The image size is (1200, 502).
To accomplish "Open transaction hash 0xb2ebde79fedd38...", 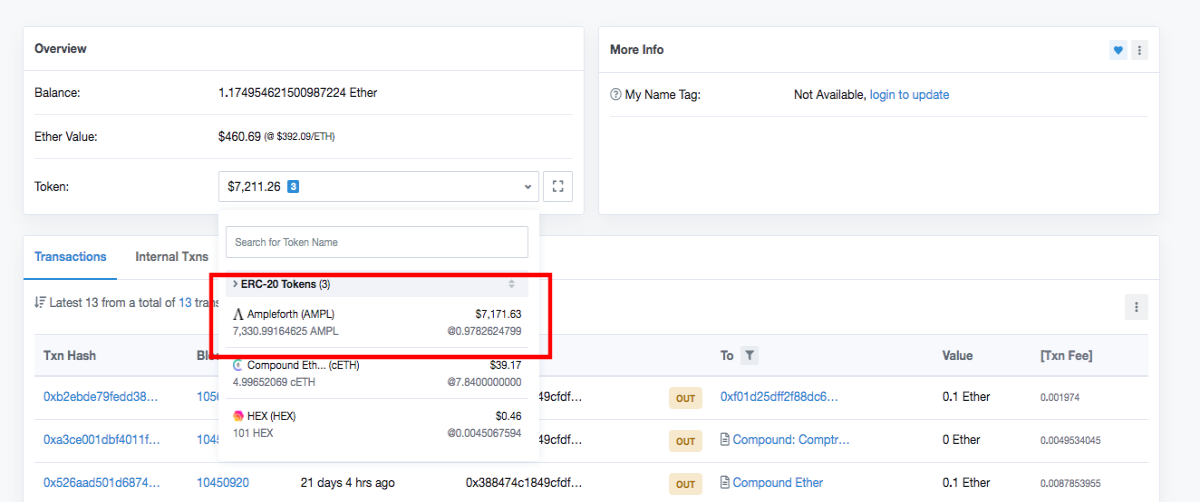I will [101, 397].
